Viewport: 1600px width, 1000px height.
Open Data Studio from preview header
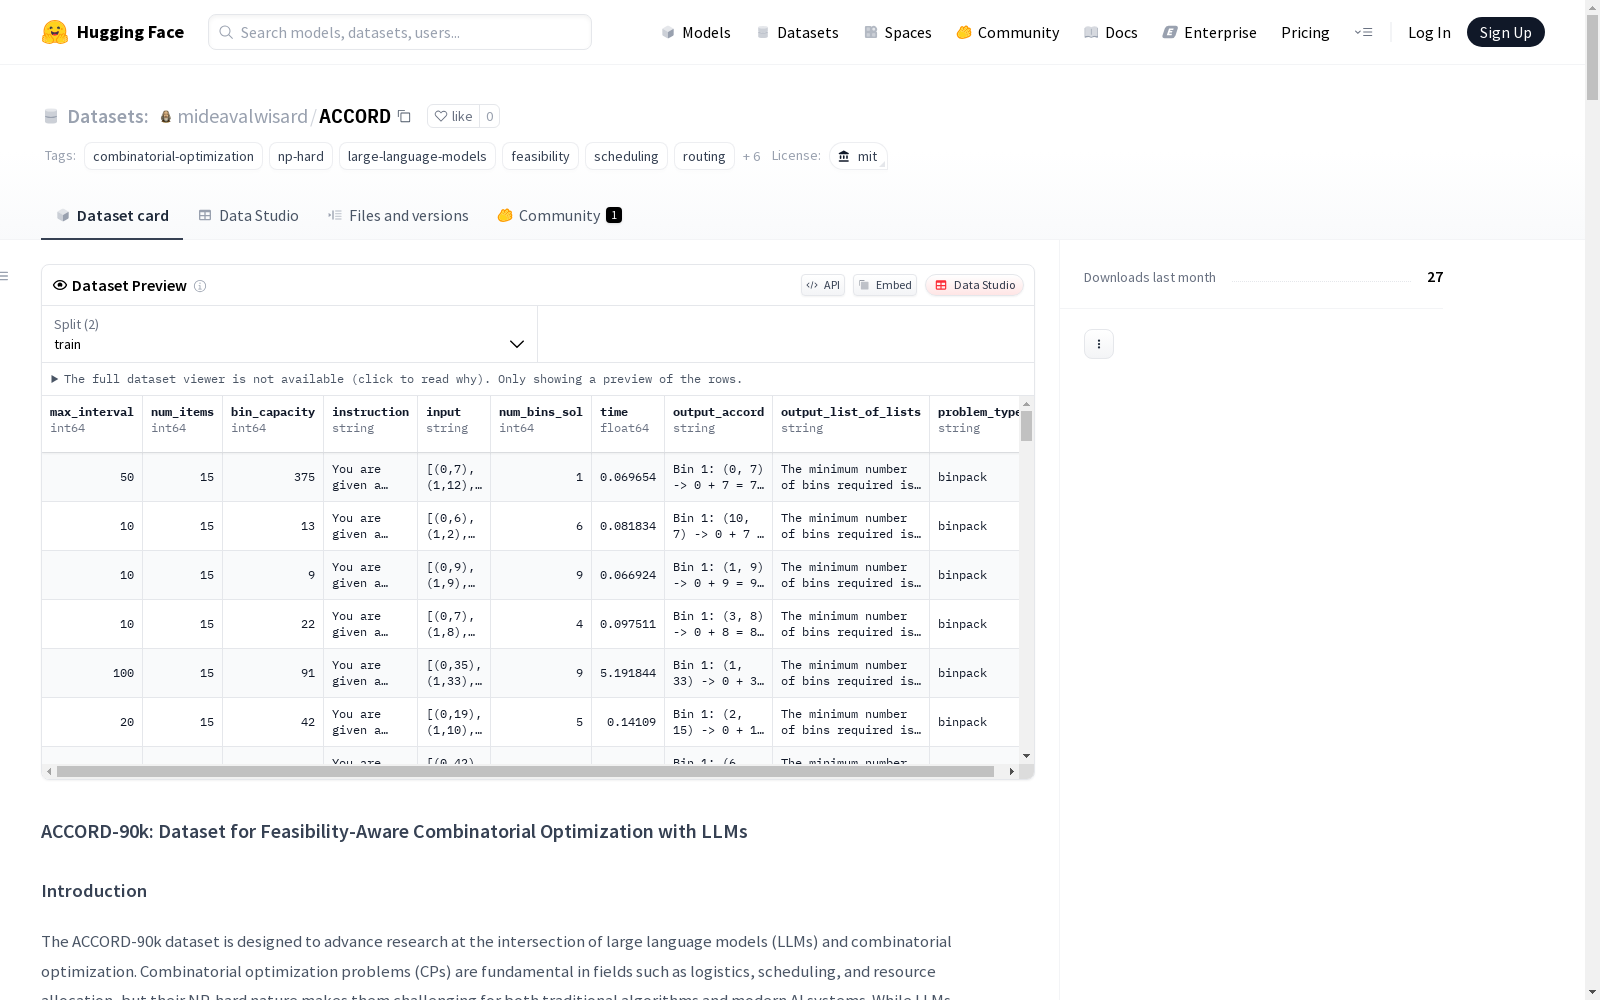pos(975,285)
